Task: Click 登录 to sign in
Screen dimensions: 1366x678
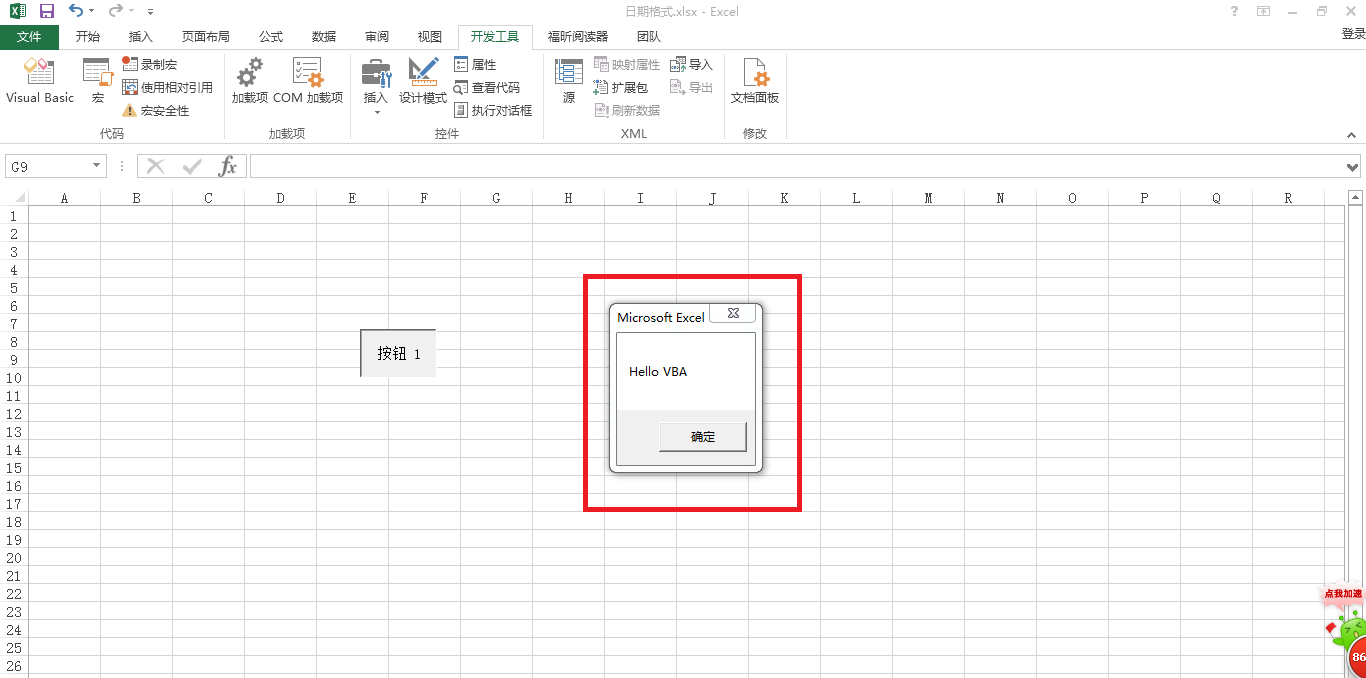Action: tap(1353, 34)
